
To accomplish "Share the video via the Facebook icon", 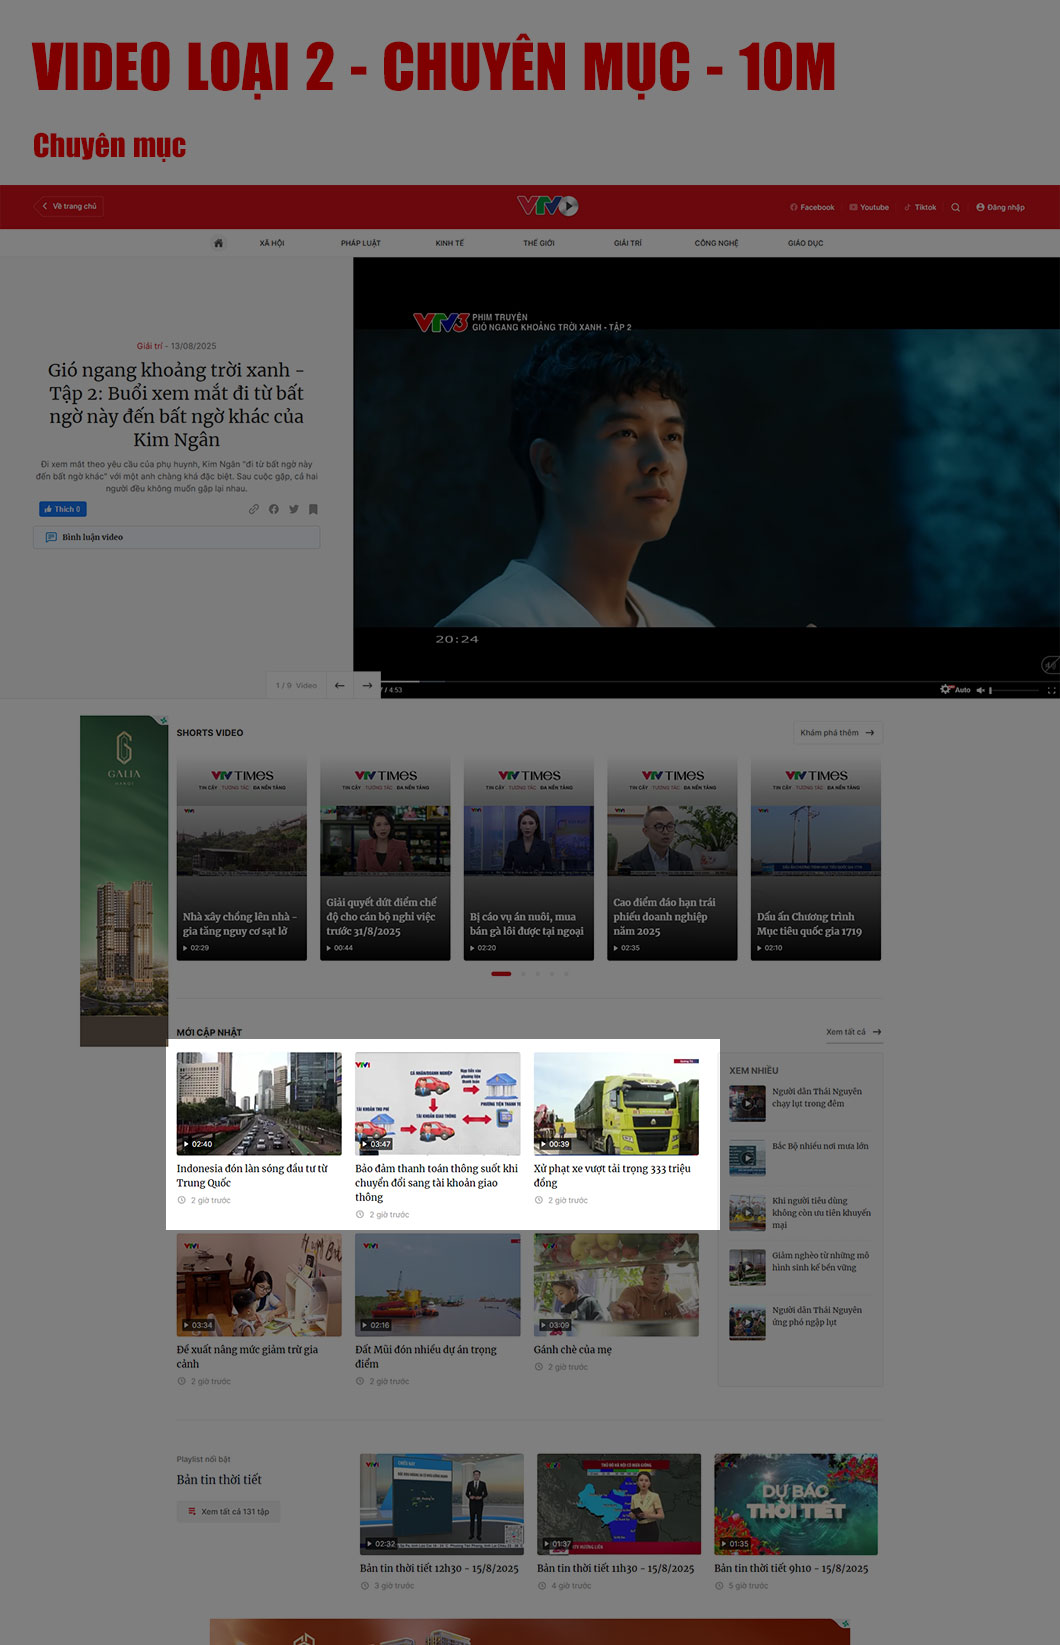I will coord(274,510).
